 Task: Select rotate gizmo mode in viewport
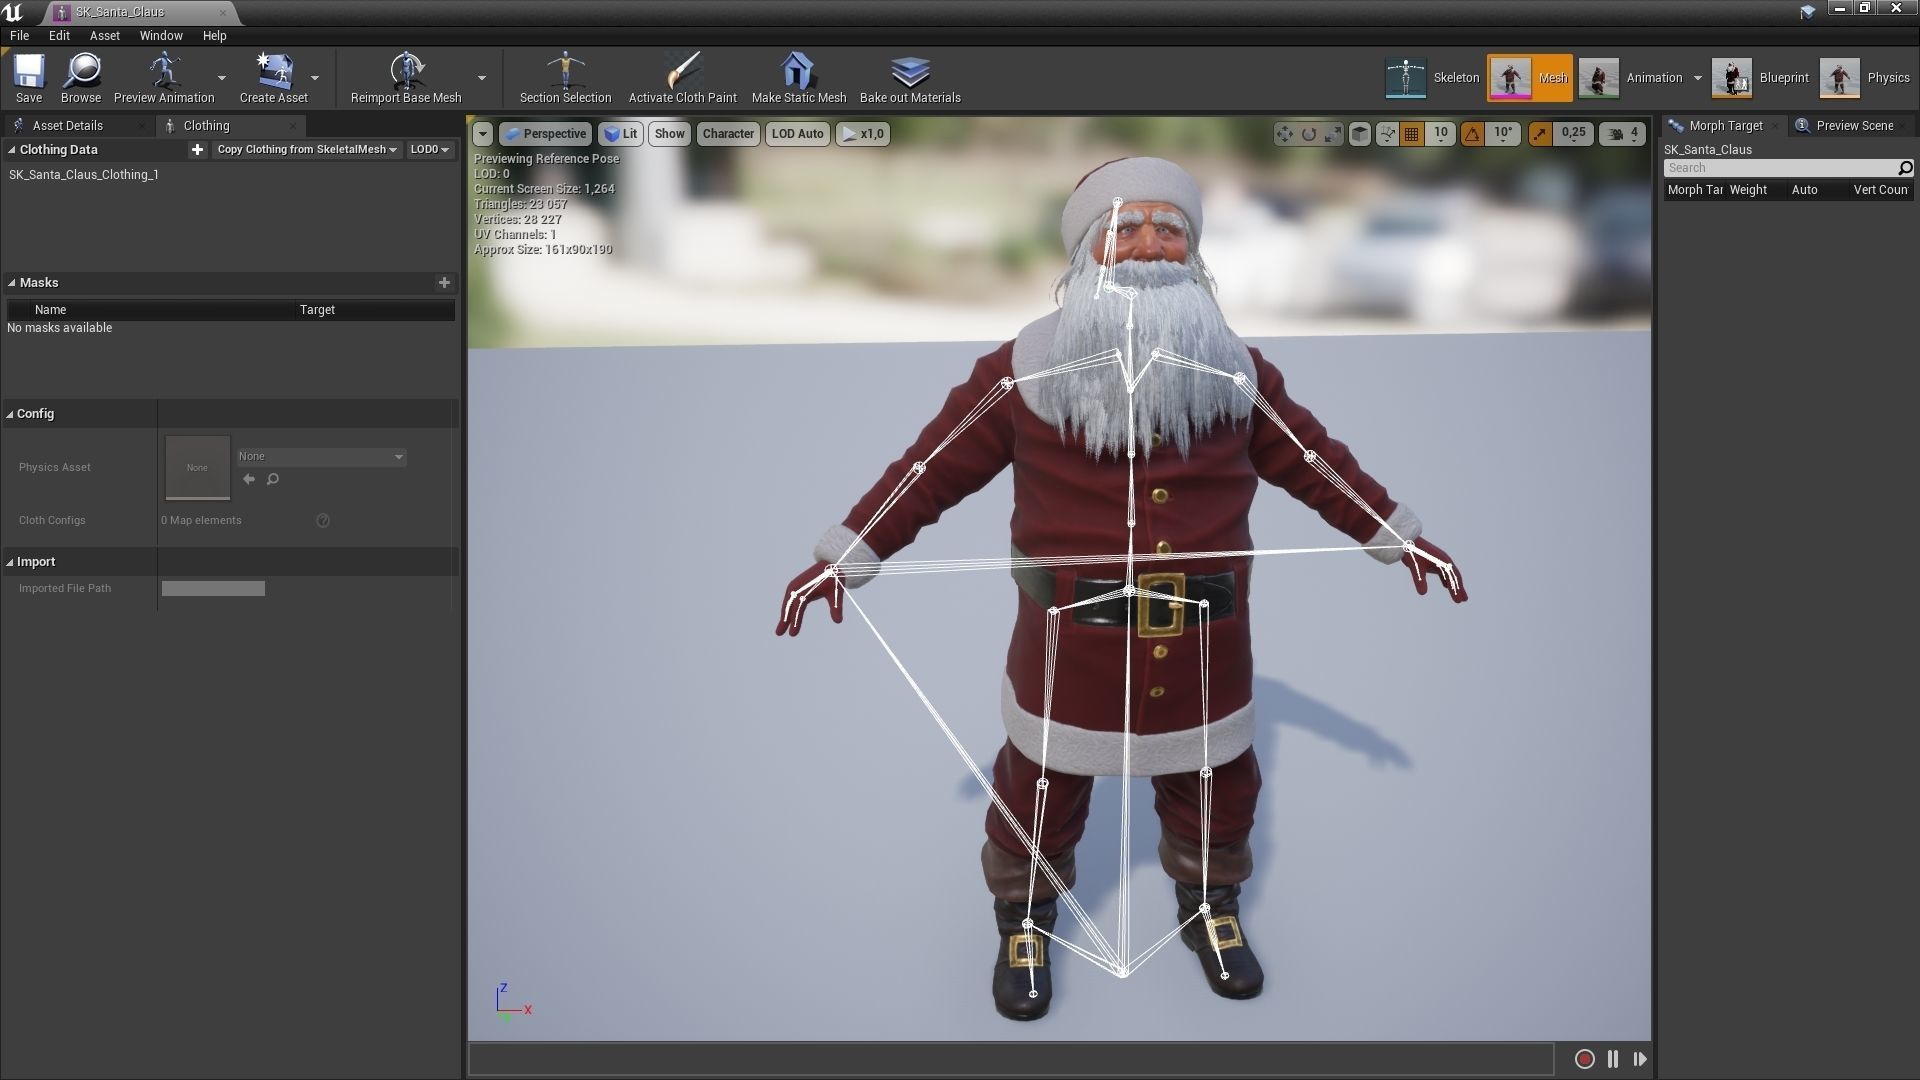point(1309,134)
